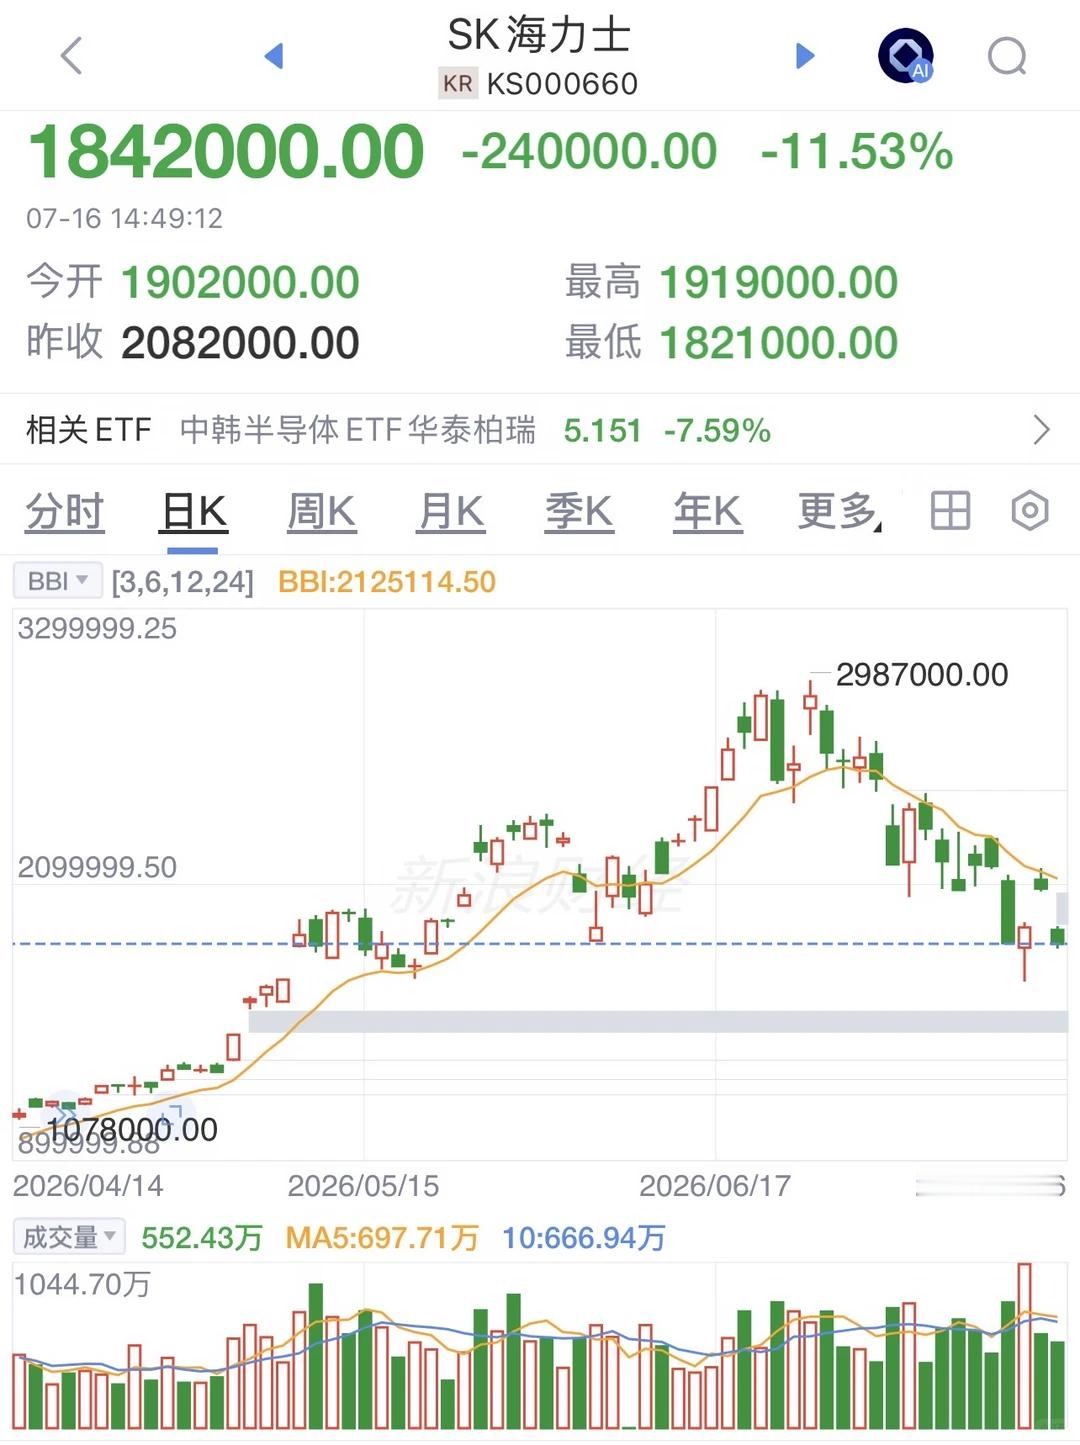1080x1445 pixels.
Task: Tap the KR market badge
Action: 458,84
